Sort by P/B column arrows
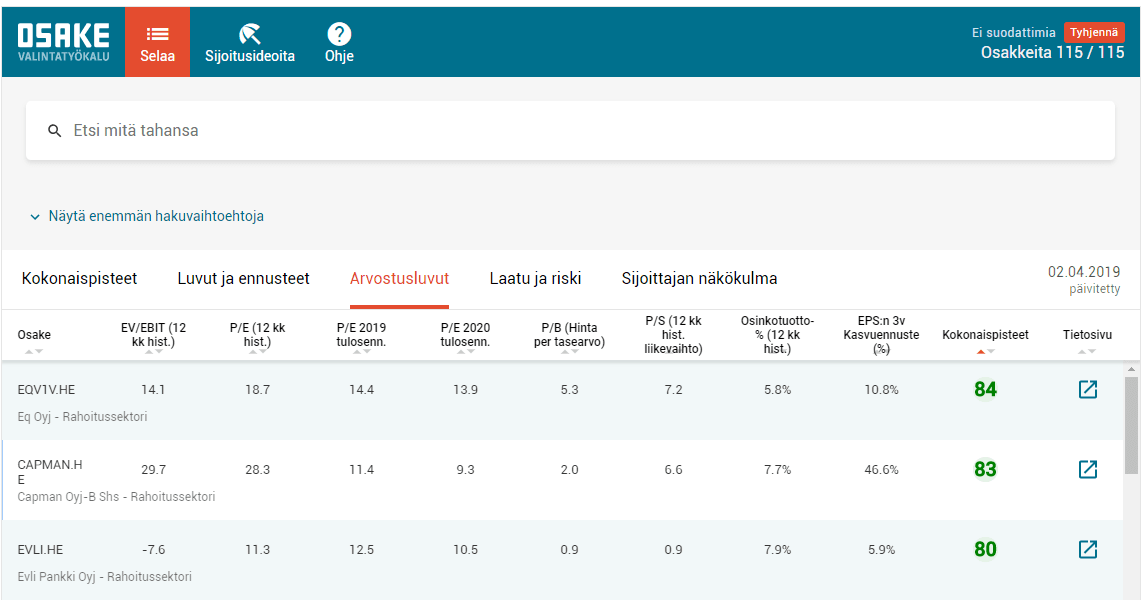The width and height of the screenshot is (1144, 600). point(570,352)
